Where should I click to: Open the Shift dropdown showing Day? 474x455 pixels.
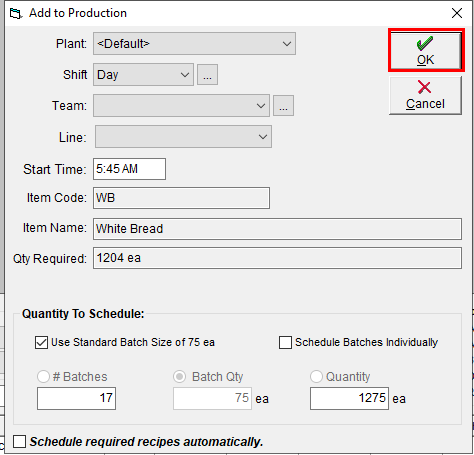[143, 75]
